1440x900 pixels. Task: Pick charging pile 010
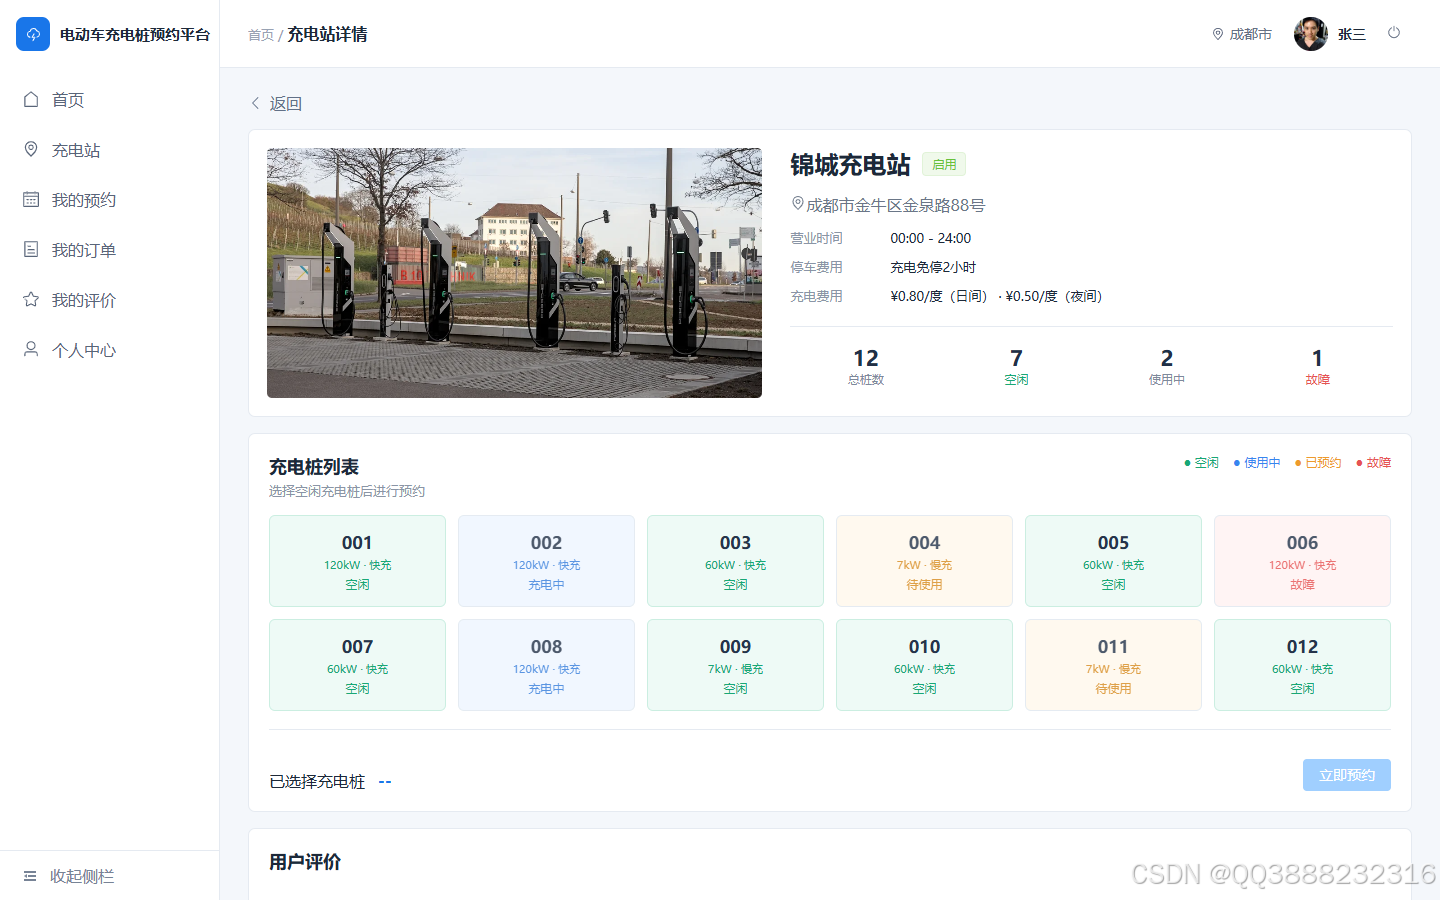924,665
